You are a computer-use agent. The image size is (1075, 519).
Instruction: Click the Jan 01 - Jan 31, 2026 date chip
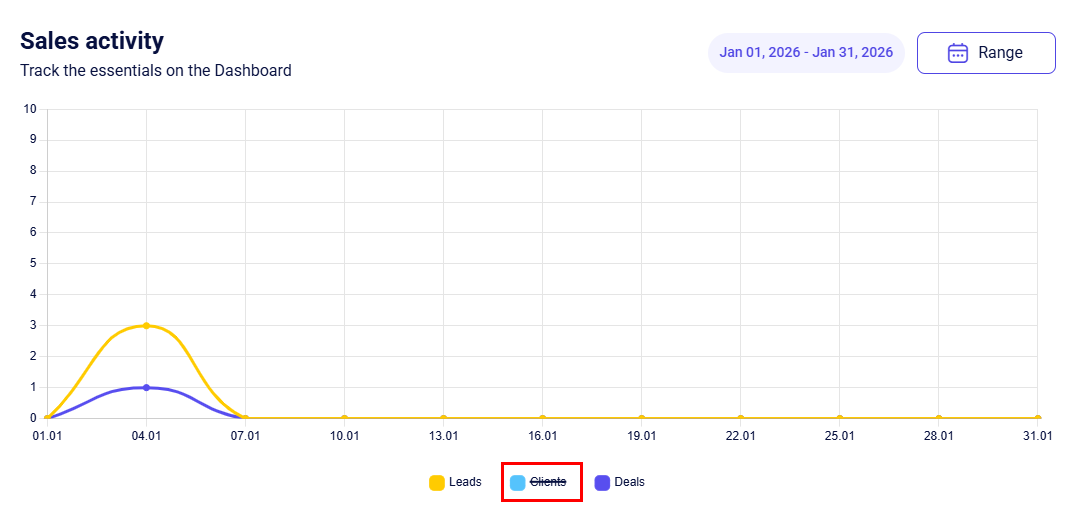(805, 53)
